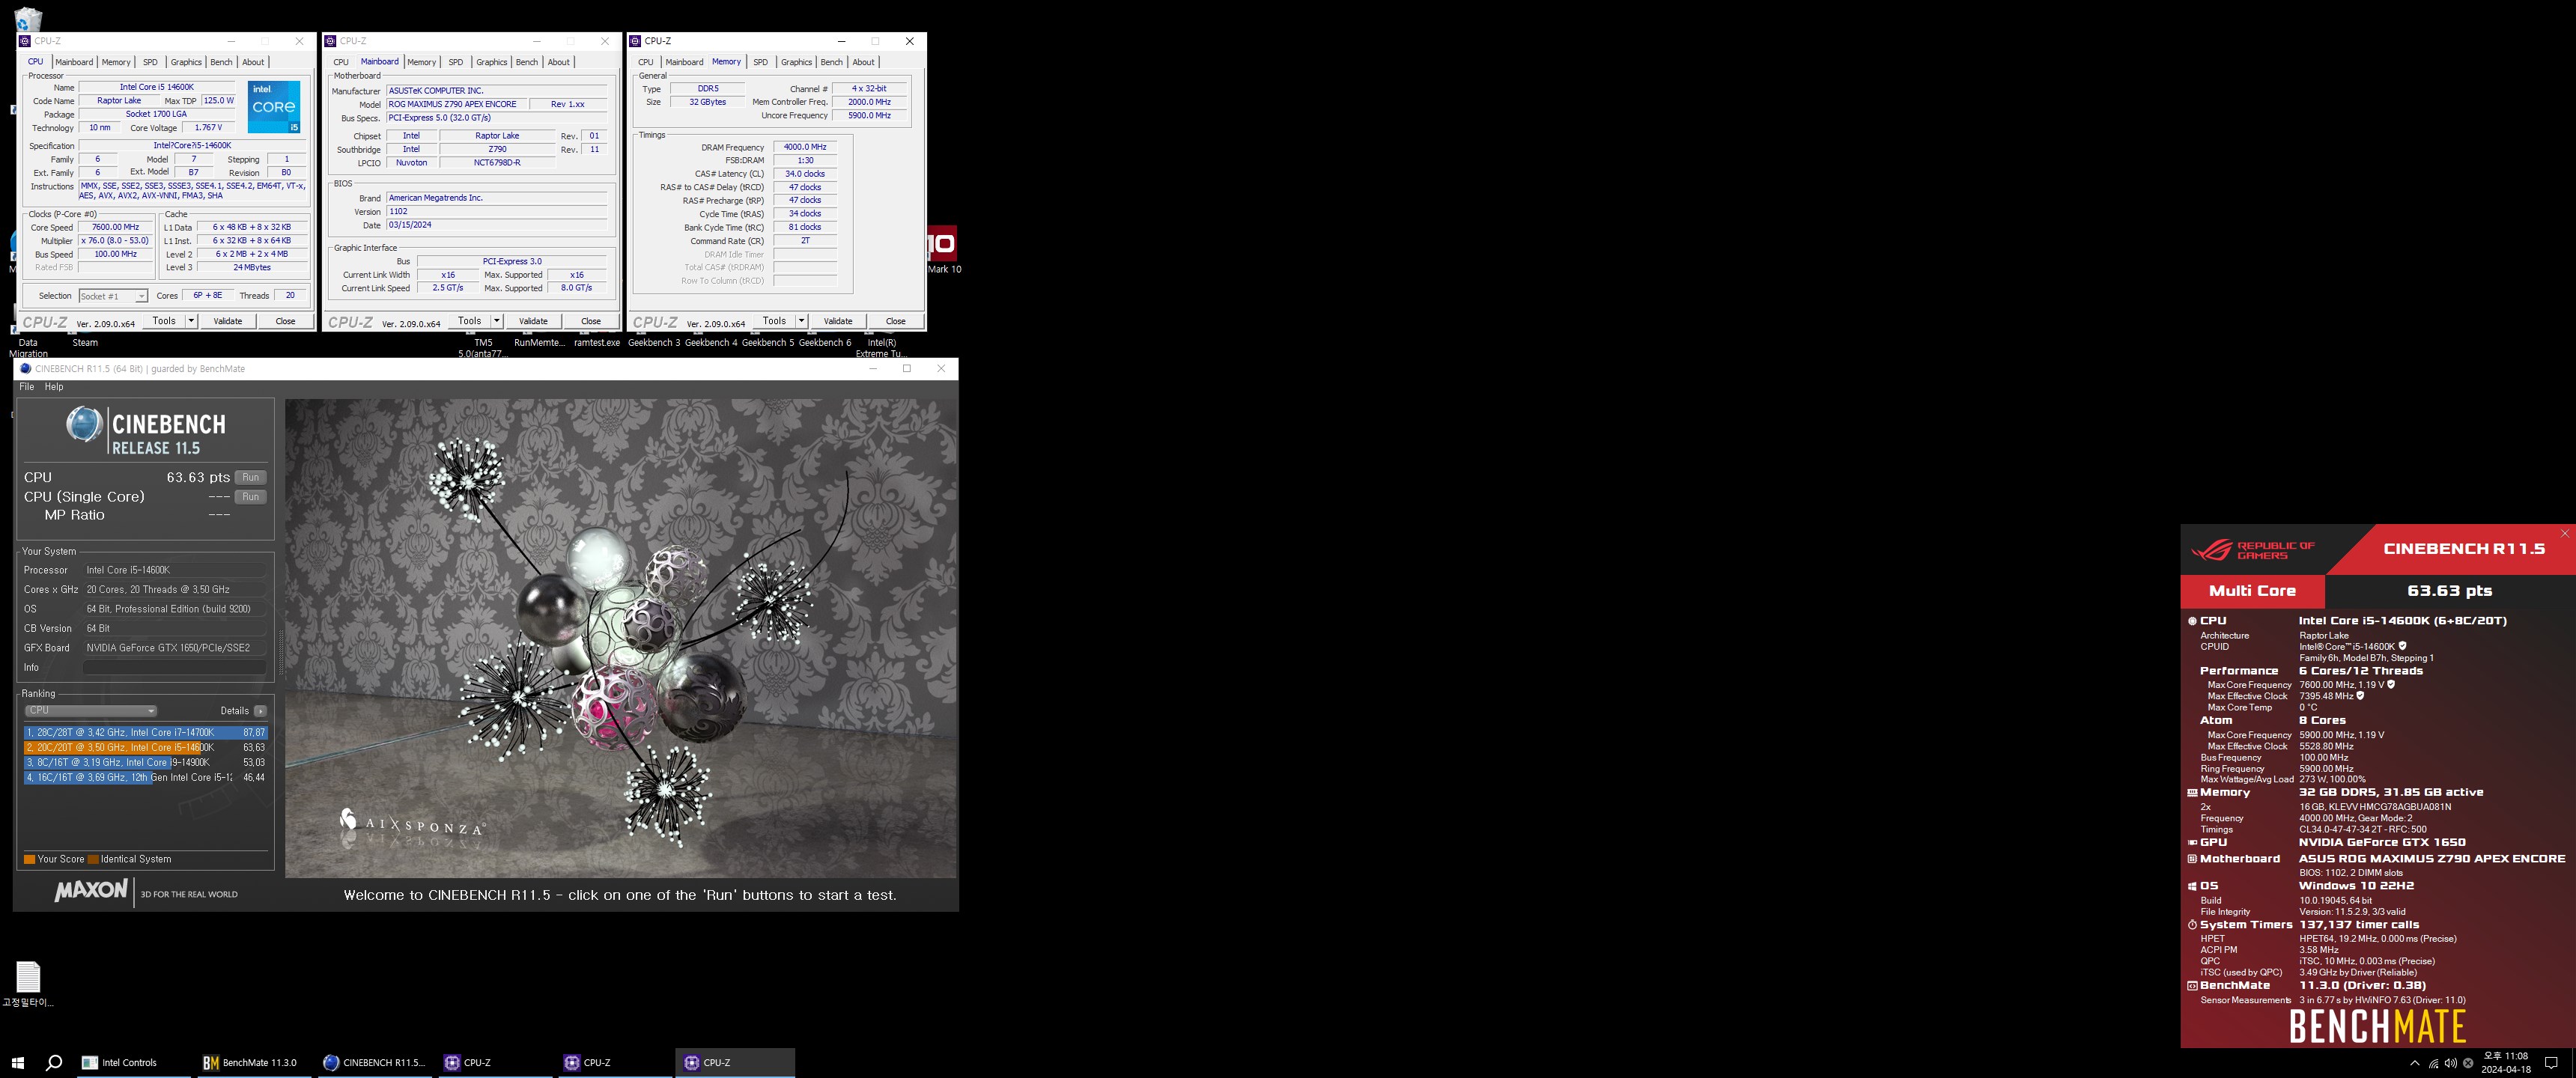Select ranking row 16C/16T 12th Gen Intel
This screenshot has height=1078, width=2576.
(146, 778)
